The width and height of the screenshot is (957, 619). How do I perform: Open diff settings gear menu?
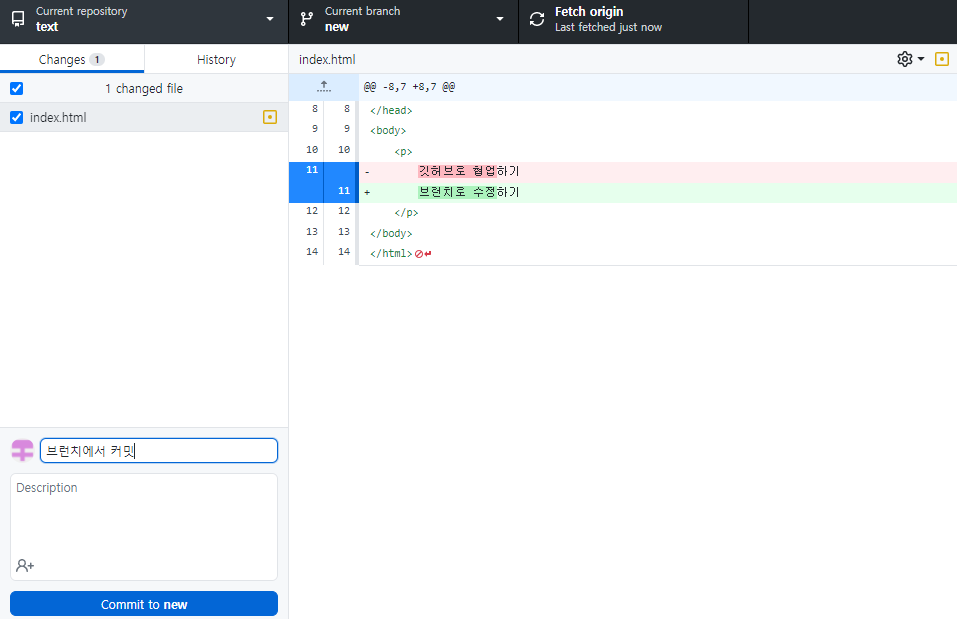coord(905,59)
